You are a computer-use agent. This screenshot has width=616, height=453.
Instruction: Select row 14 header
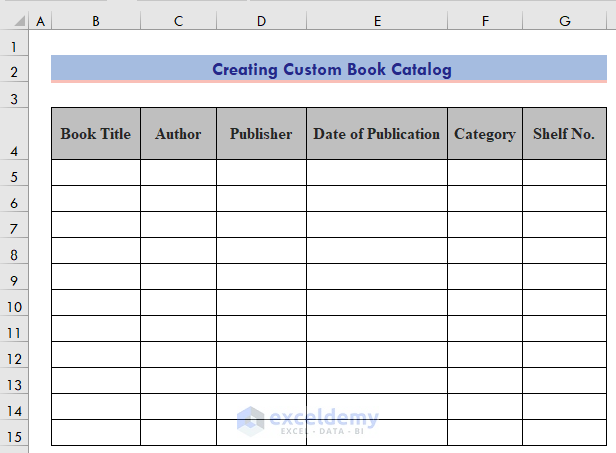click(14, 407)
